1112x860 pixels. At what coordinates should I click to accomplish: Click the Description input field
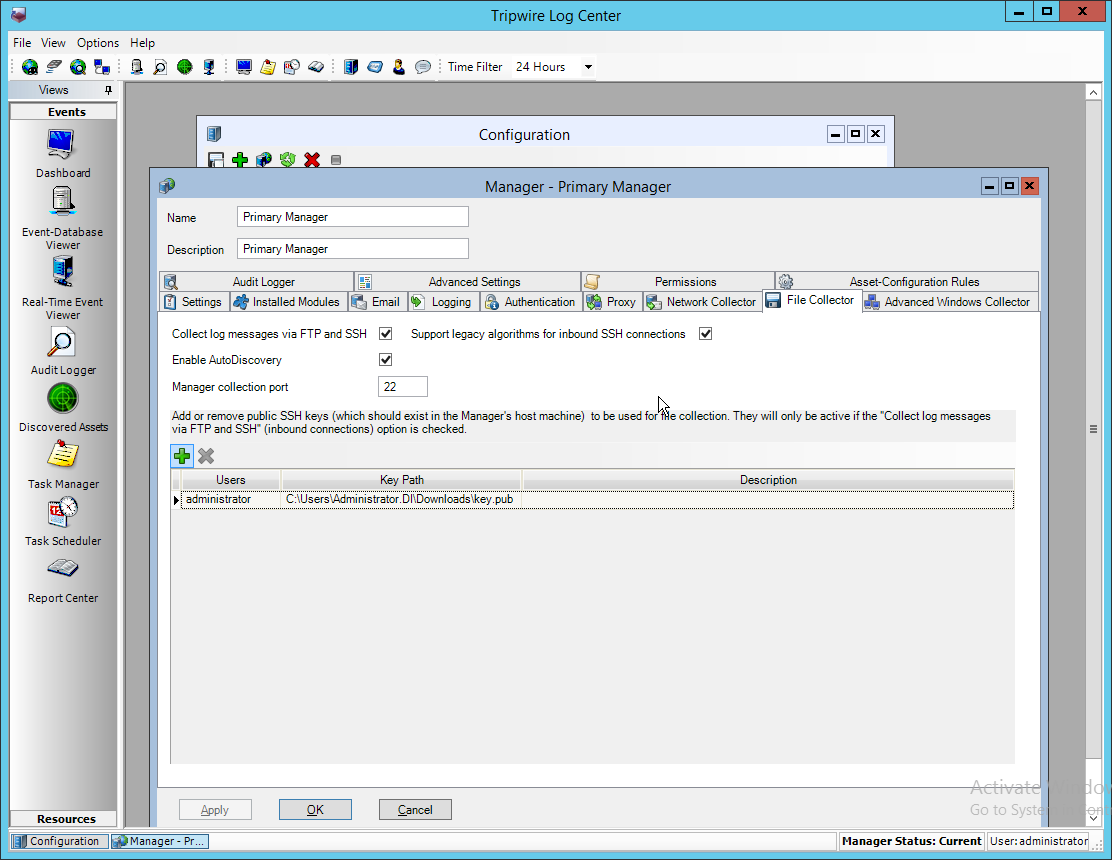352,249
